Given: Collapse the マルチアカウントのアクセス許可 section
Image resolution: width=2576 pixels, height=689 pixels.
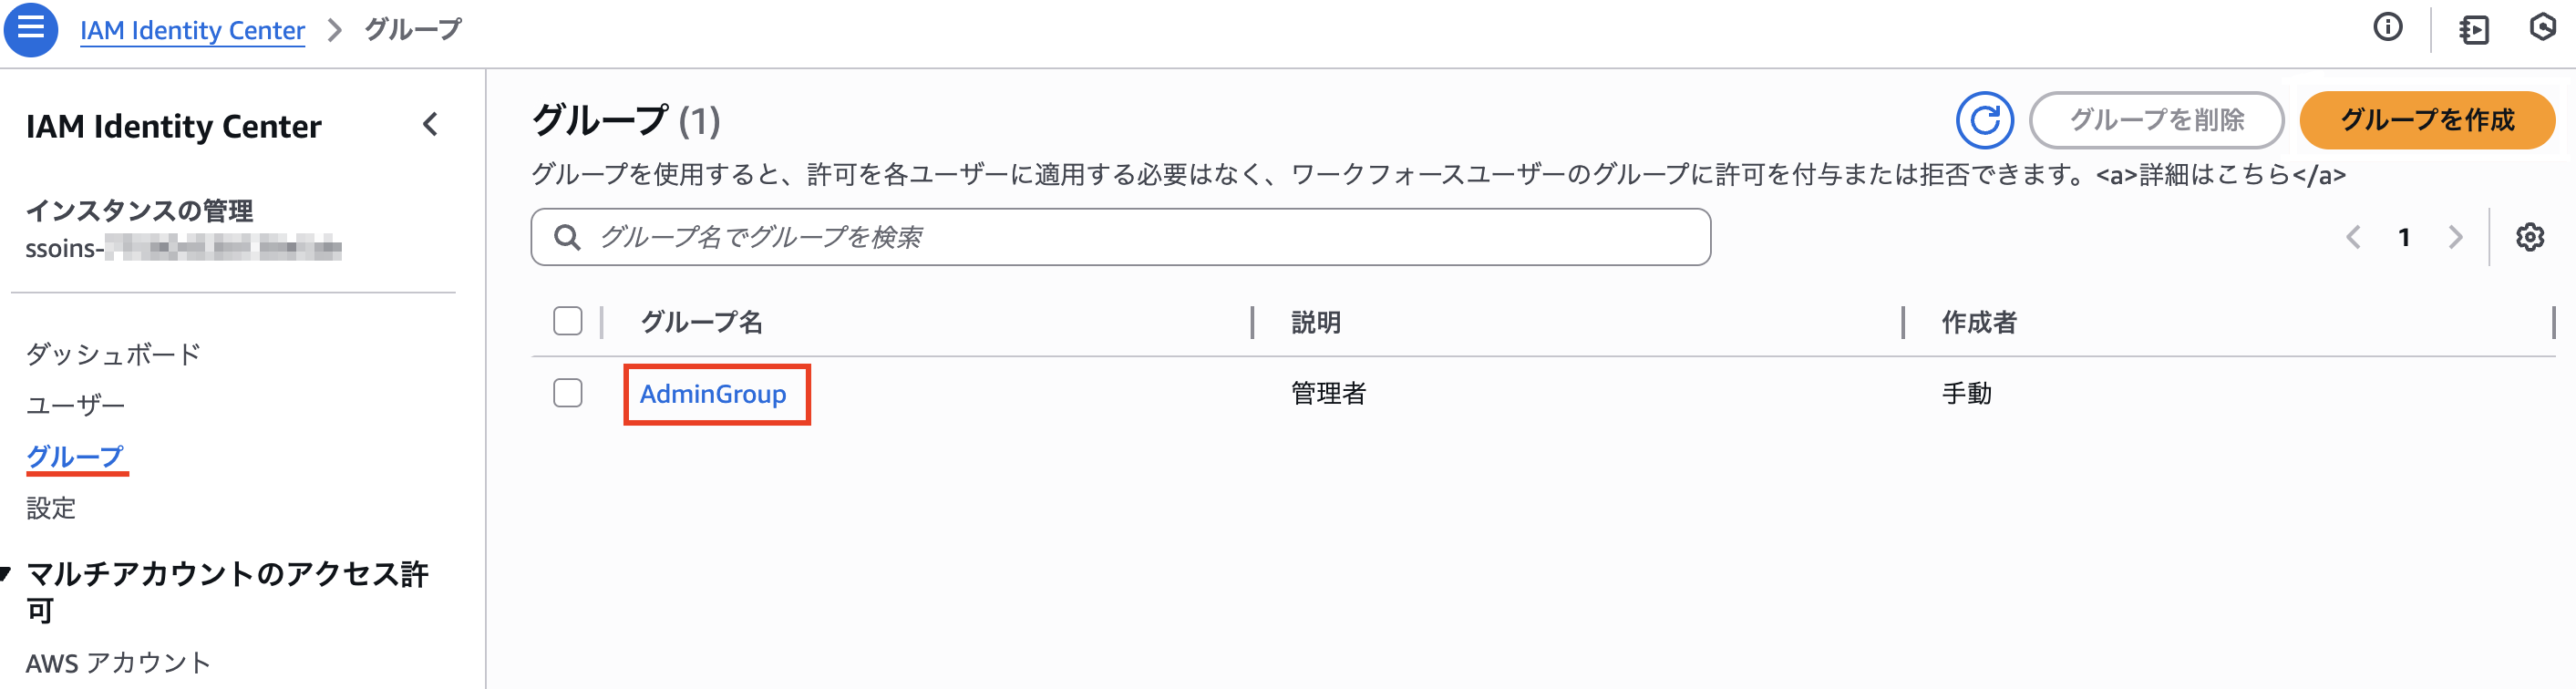Looking at the screenshot, I should 8,572.
